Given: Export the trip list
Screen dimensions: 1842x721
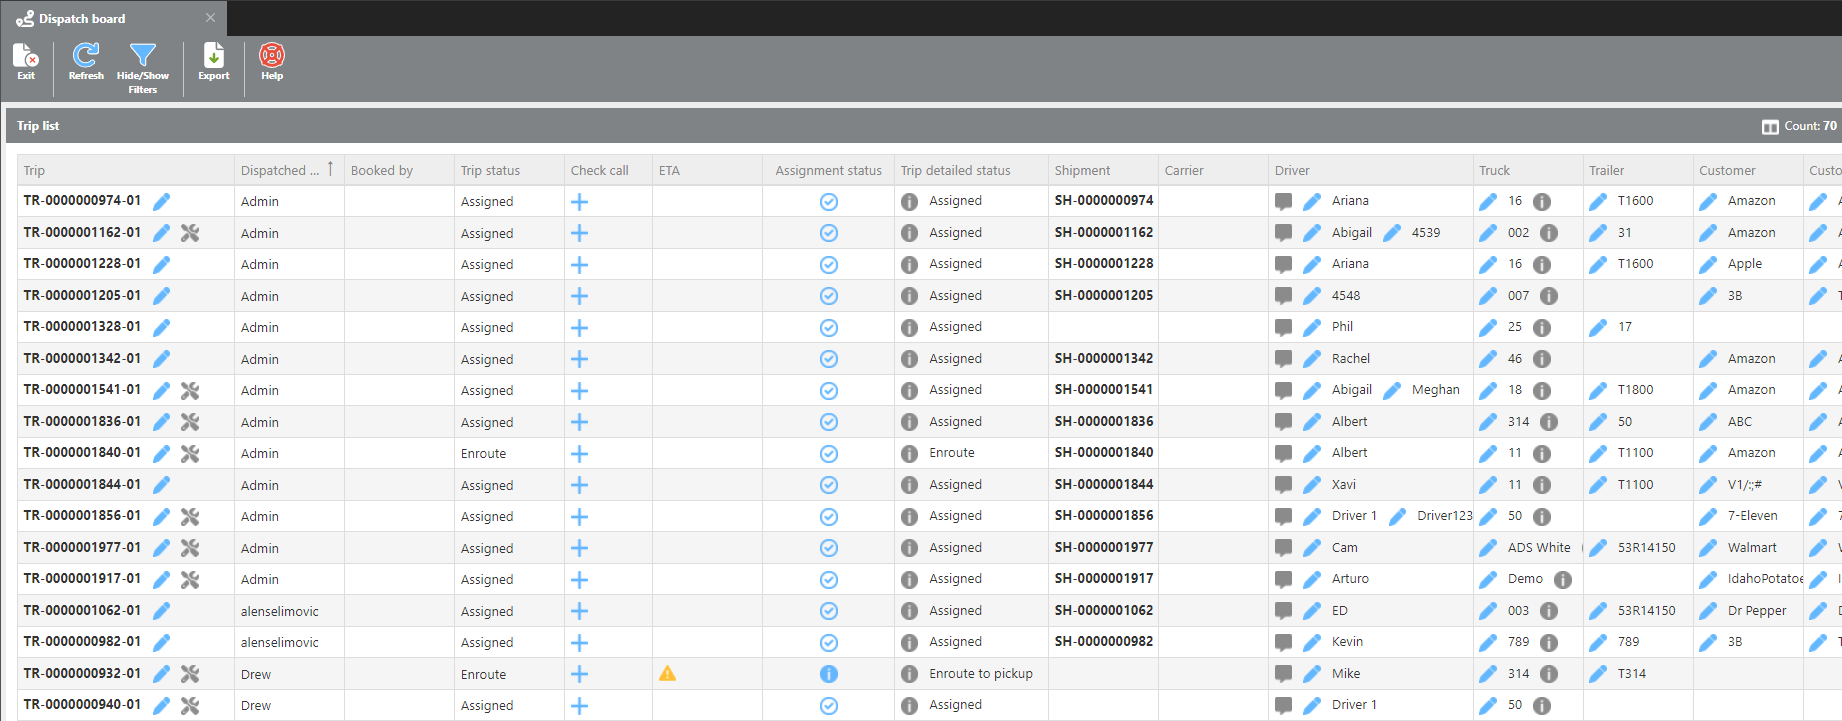Looking at the screenshot, I should (214, 61).
